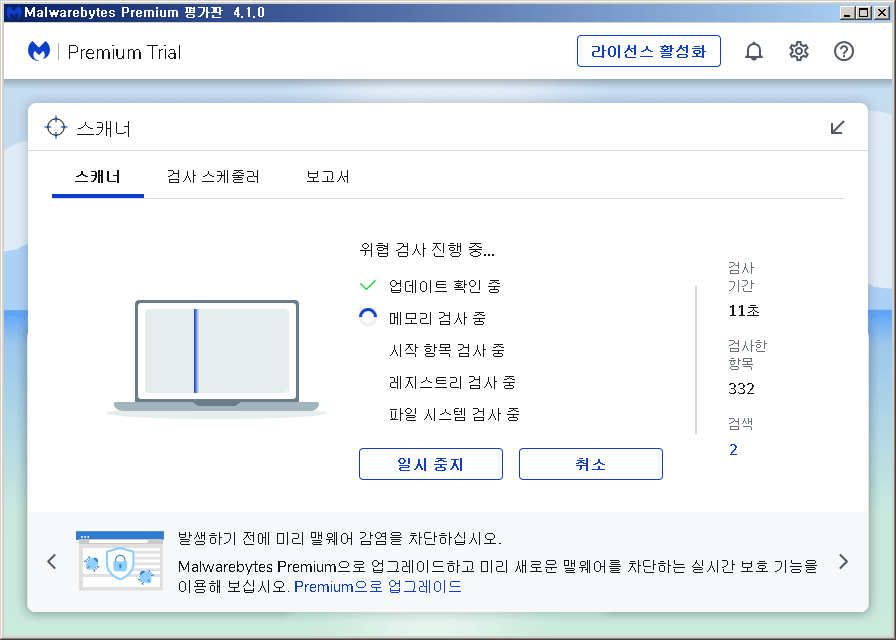The height and width of the screenshot is (640, 896).
Task: Cancel the scan with 취소
Action: (x=591, y=464)
